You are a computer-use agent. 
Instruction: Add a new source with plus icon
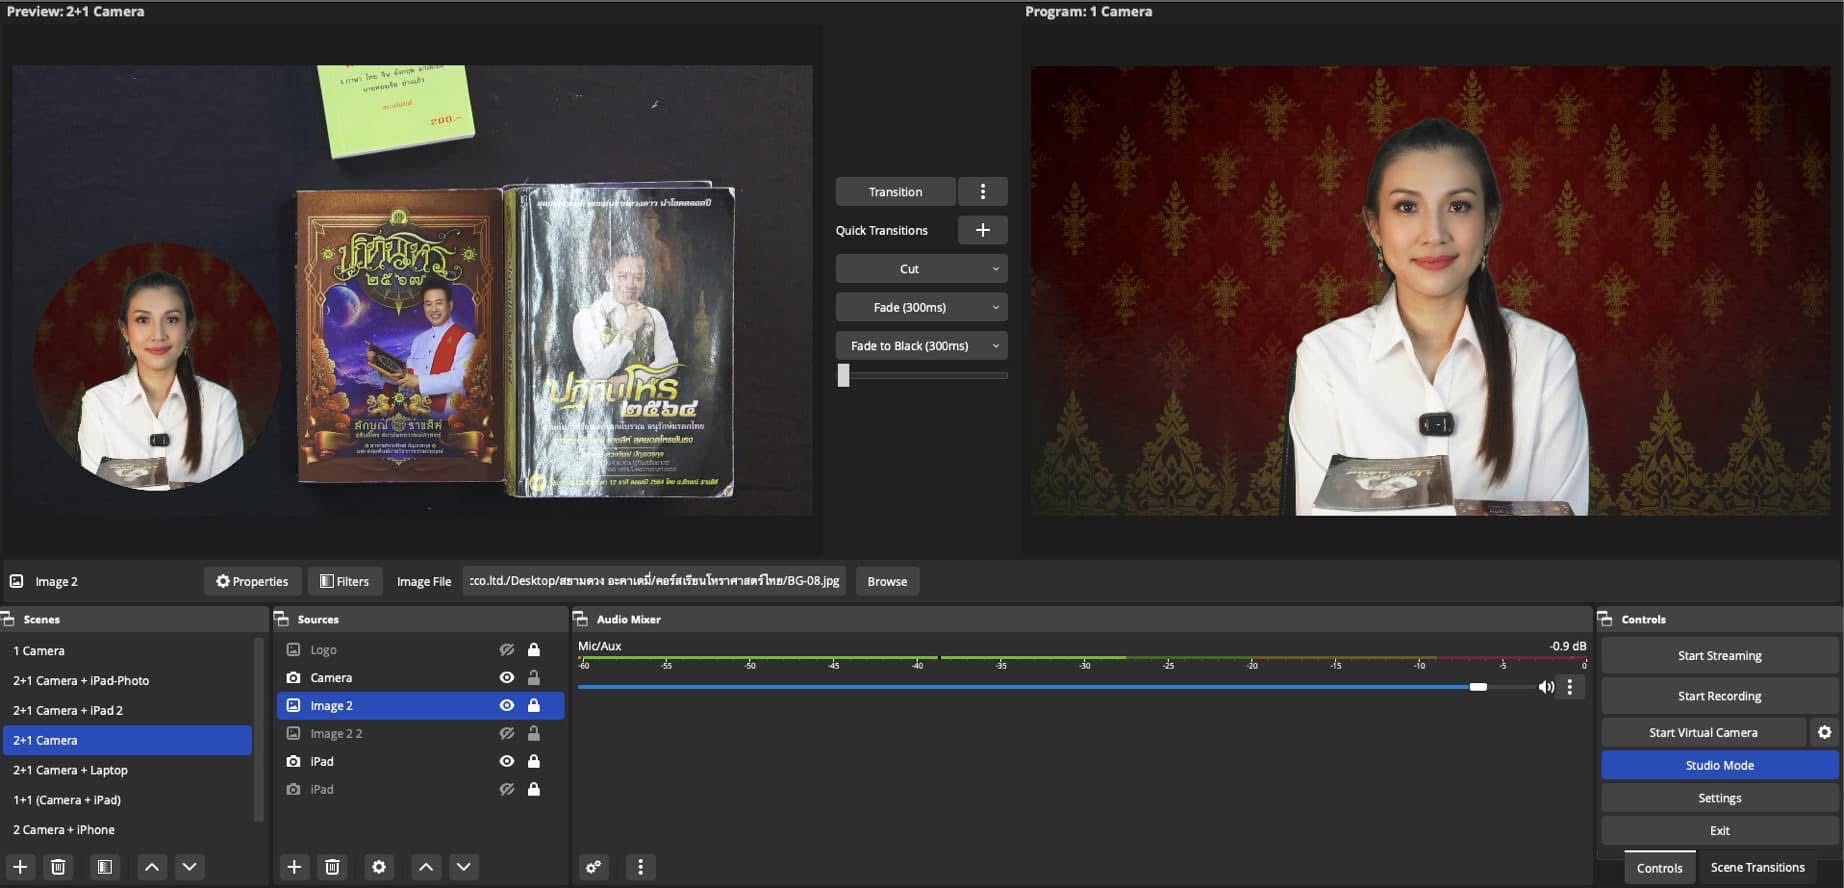pyautogui.click(x=294, y=867)
